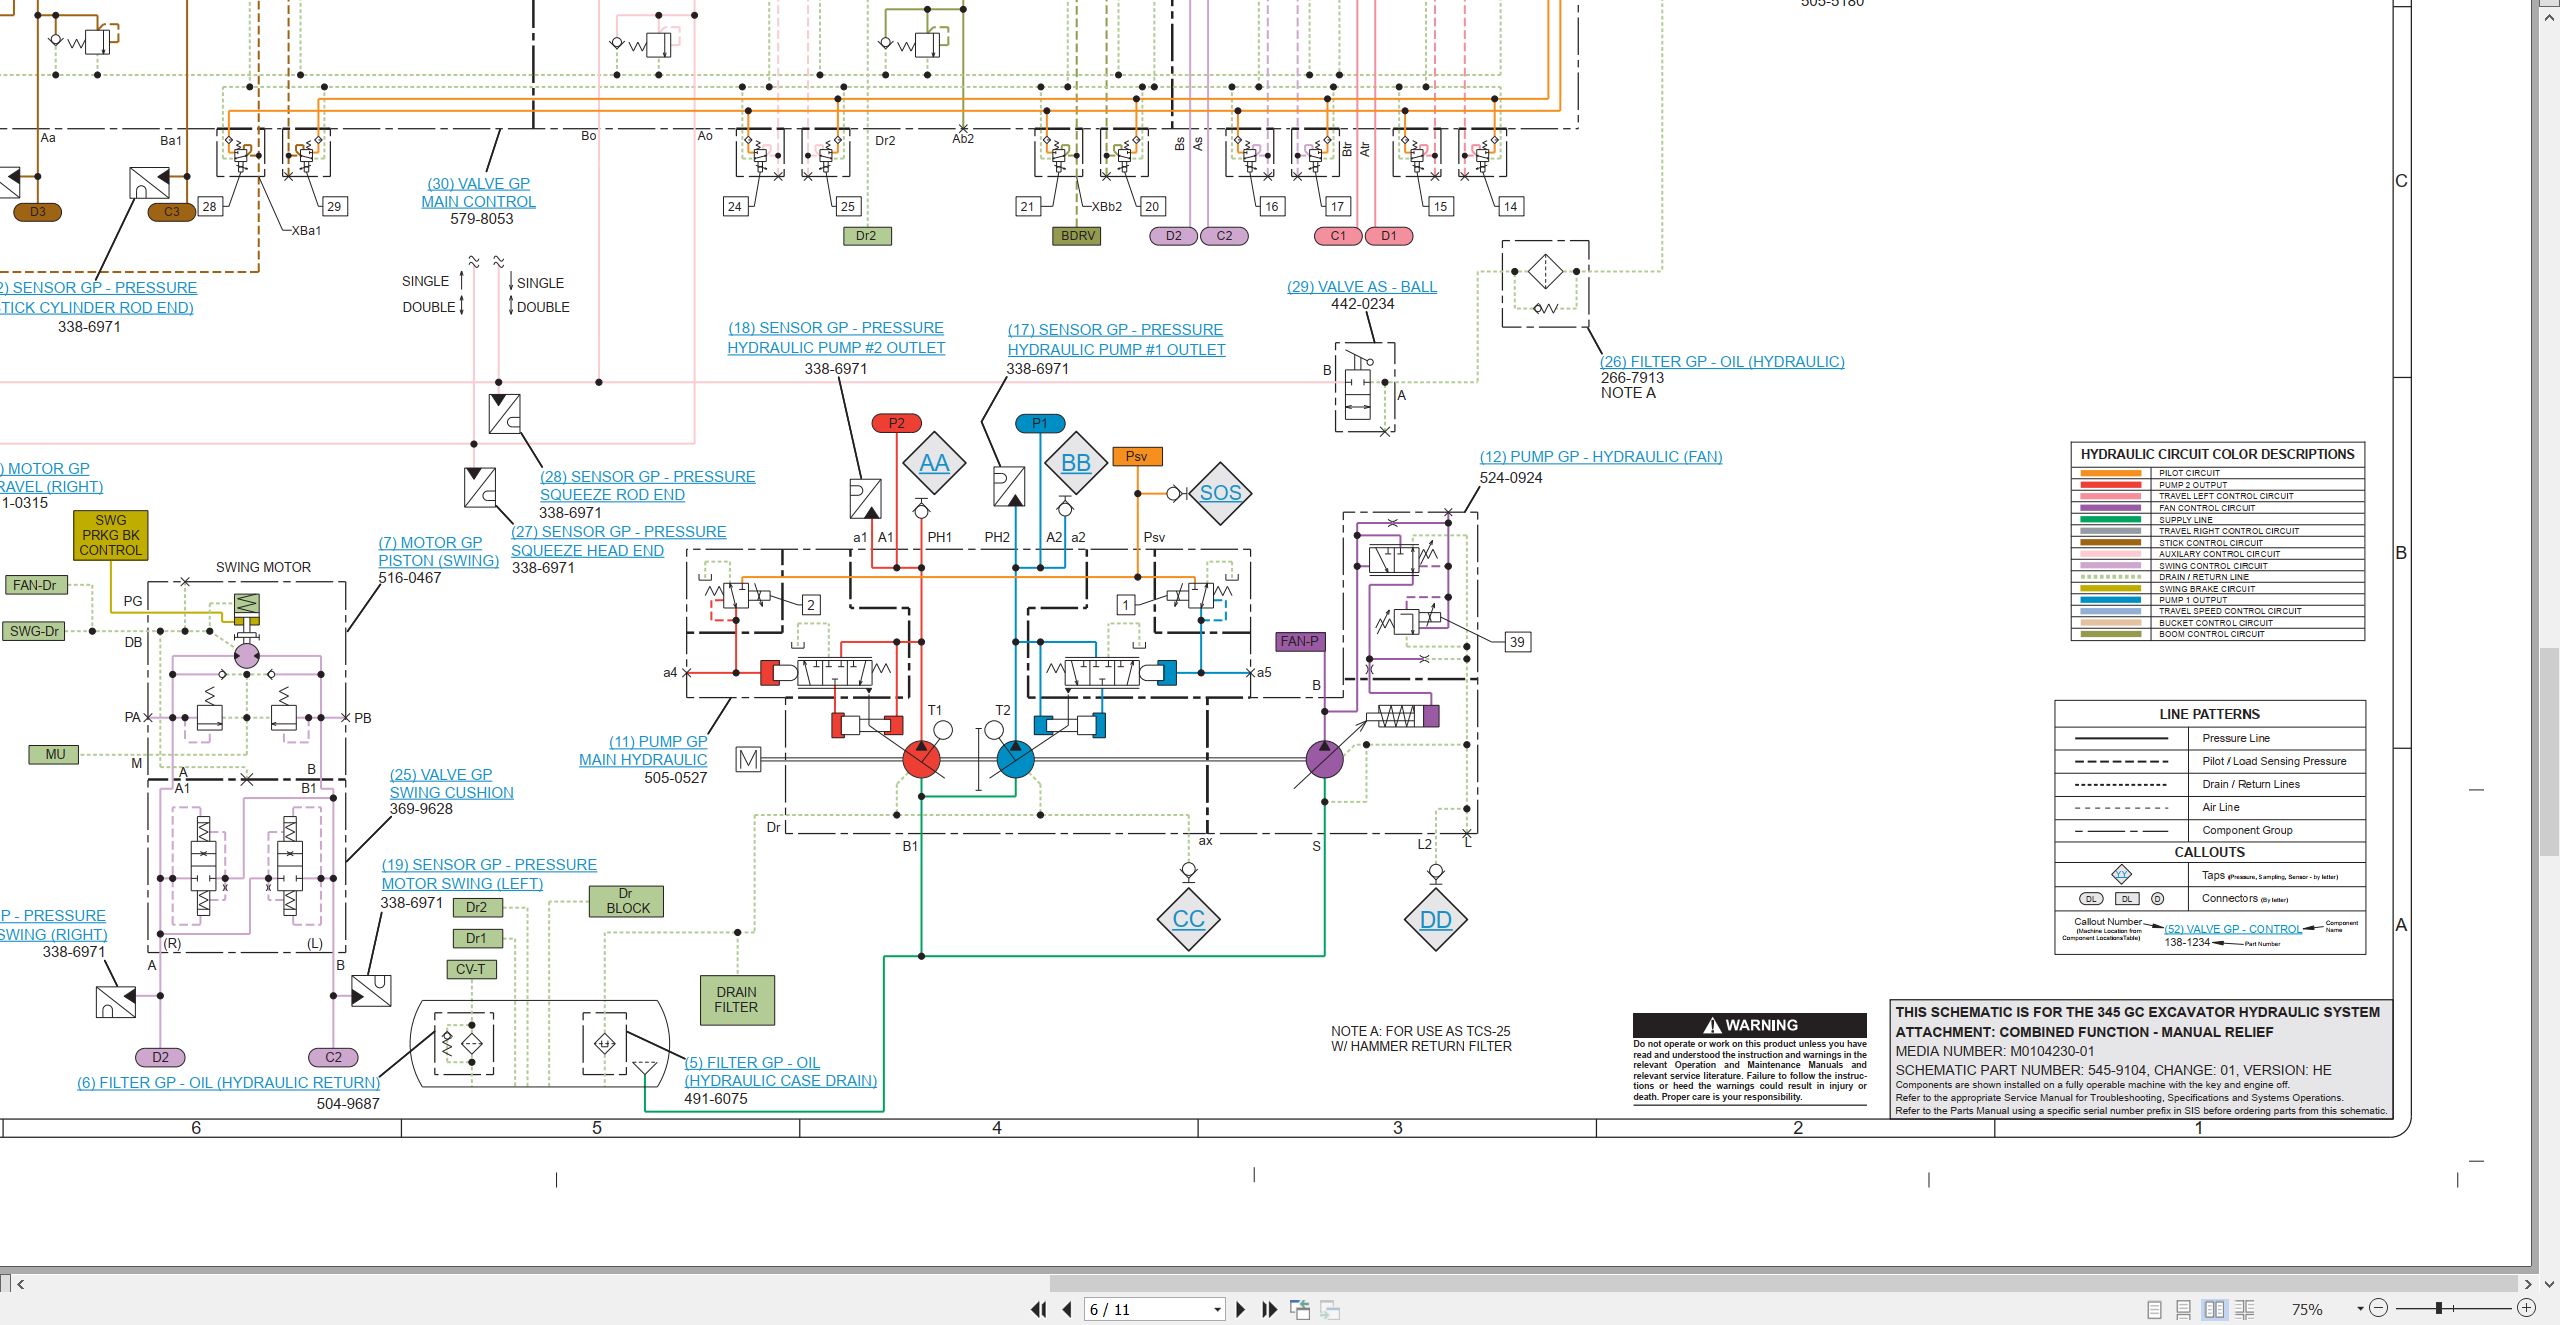Open the (52) Valve GP - Control legend link

[x=2233, y=929]
